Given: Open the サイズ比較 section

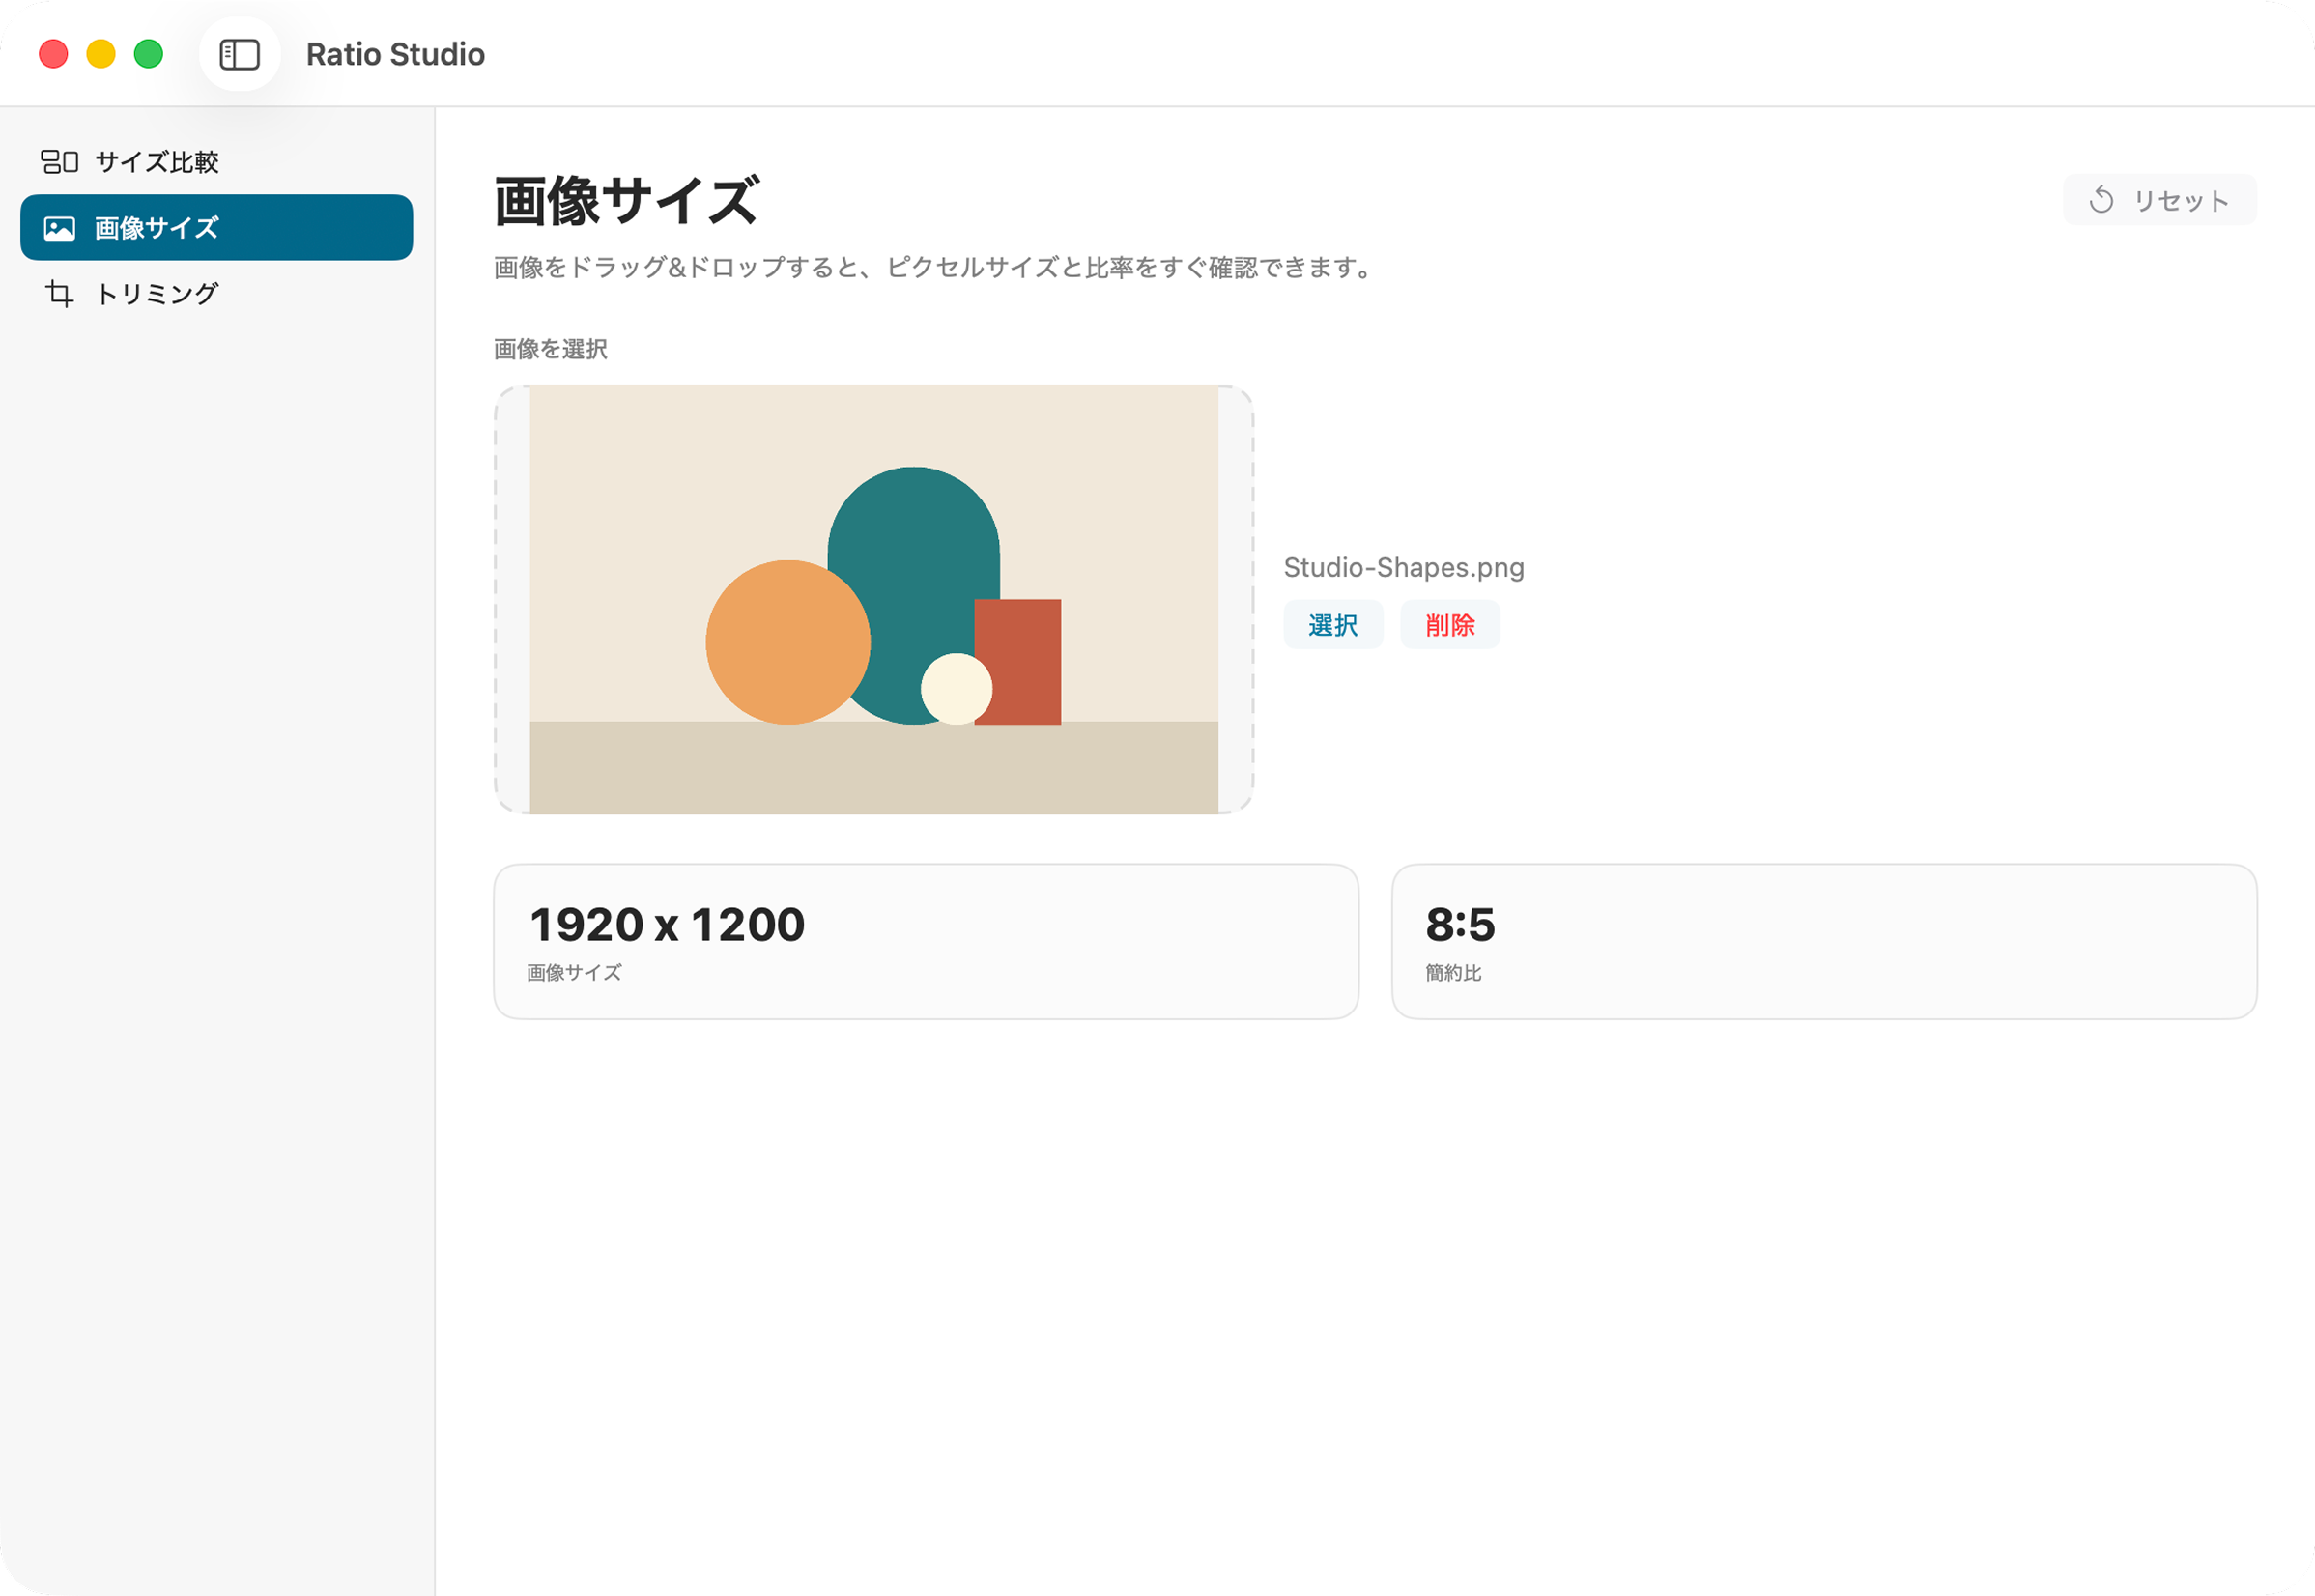Looking at the screenshot, I should tap(216, 161).
